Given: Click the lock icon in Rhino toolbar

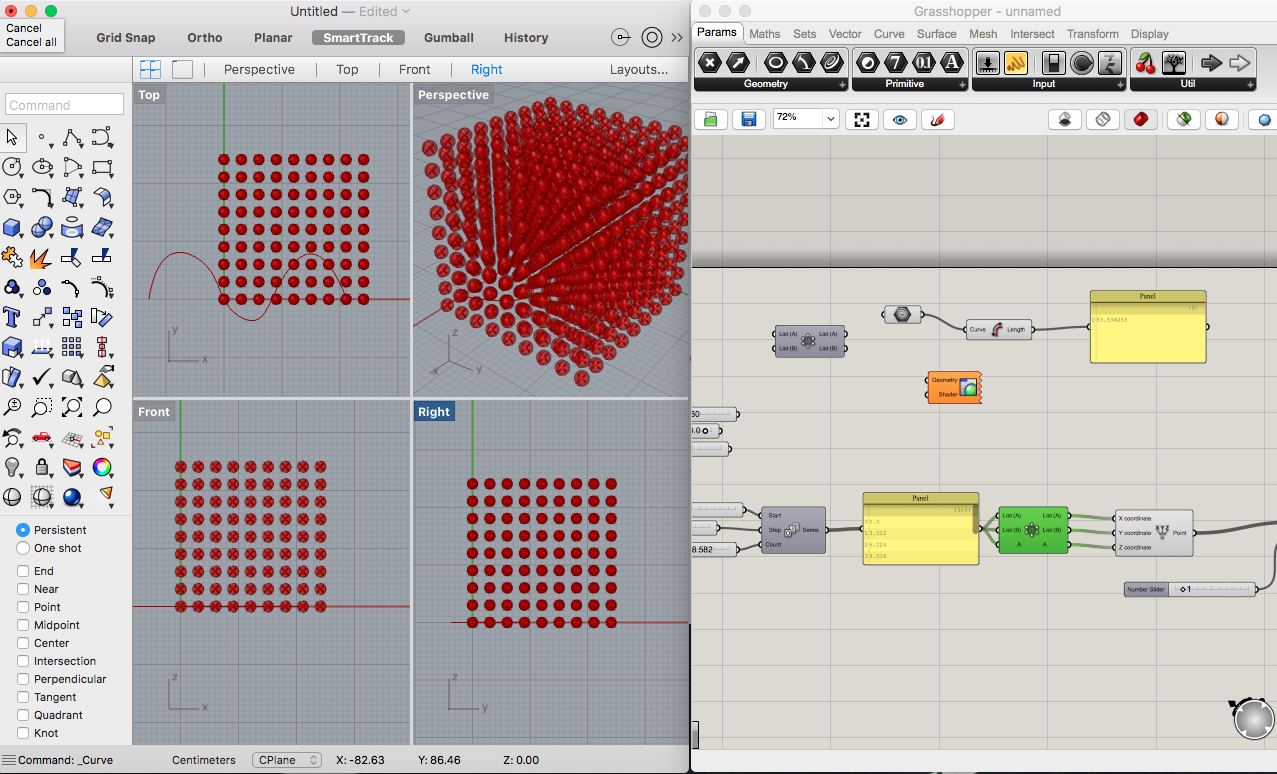Looking at the screenshot, I should [x=42, y=467].
